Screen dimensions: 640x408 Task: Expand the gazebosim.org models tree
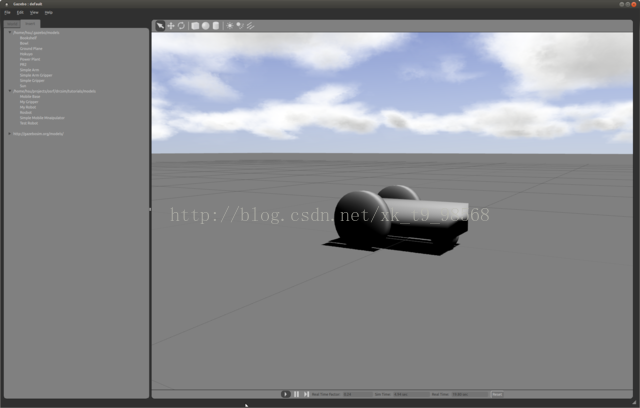pos(10,133)
